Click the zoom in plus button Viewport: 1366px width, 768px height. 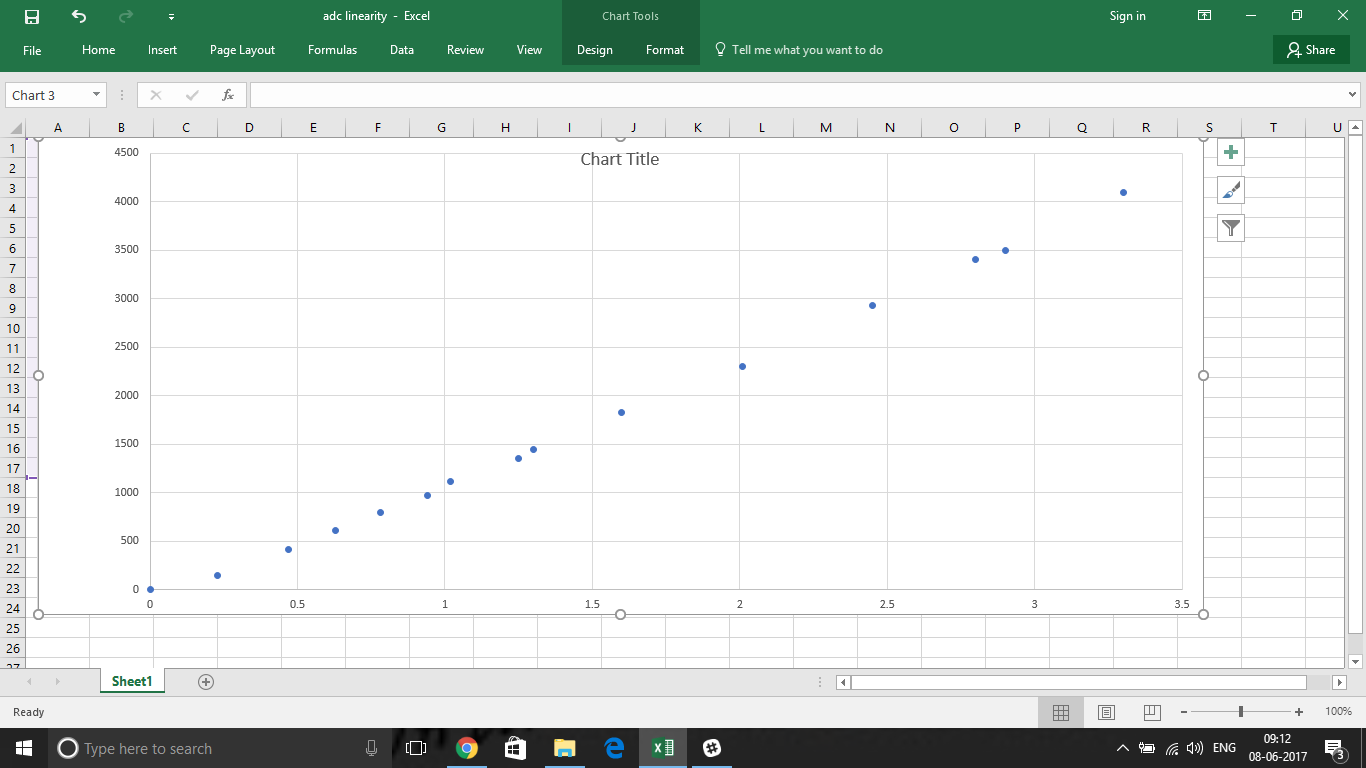click(x=1298, y=712)
